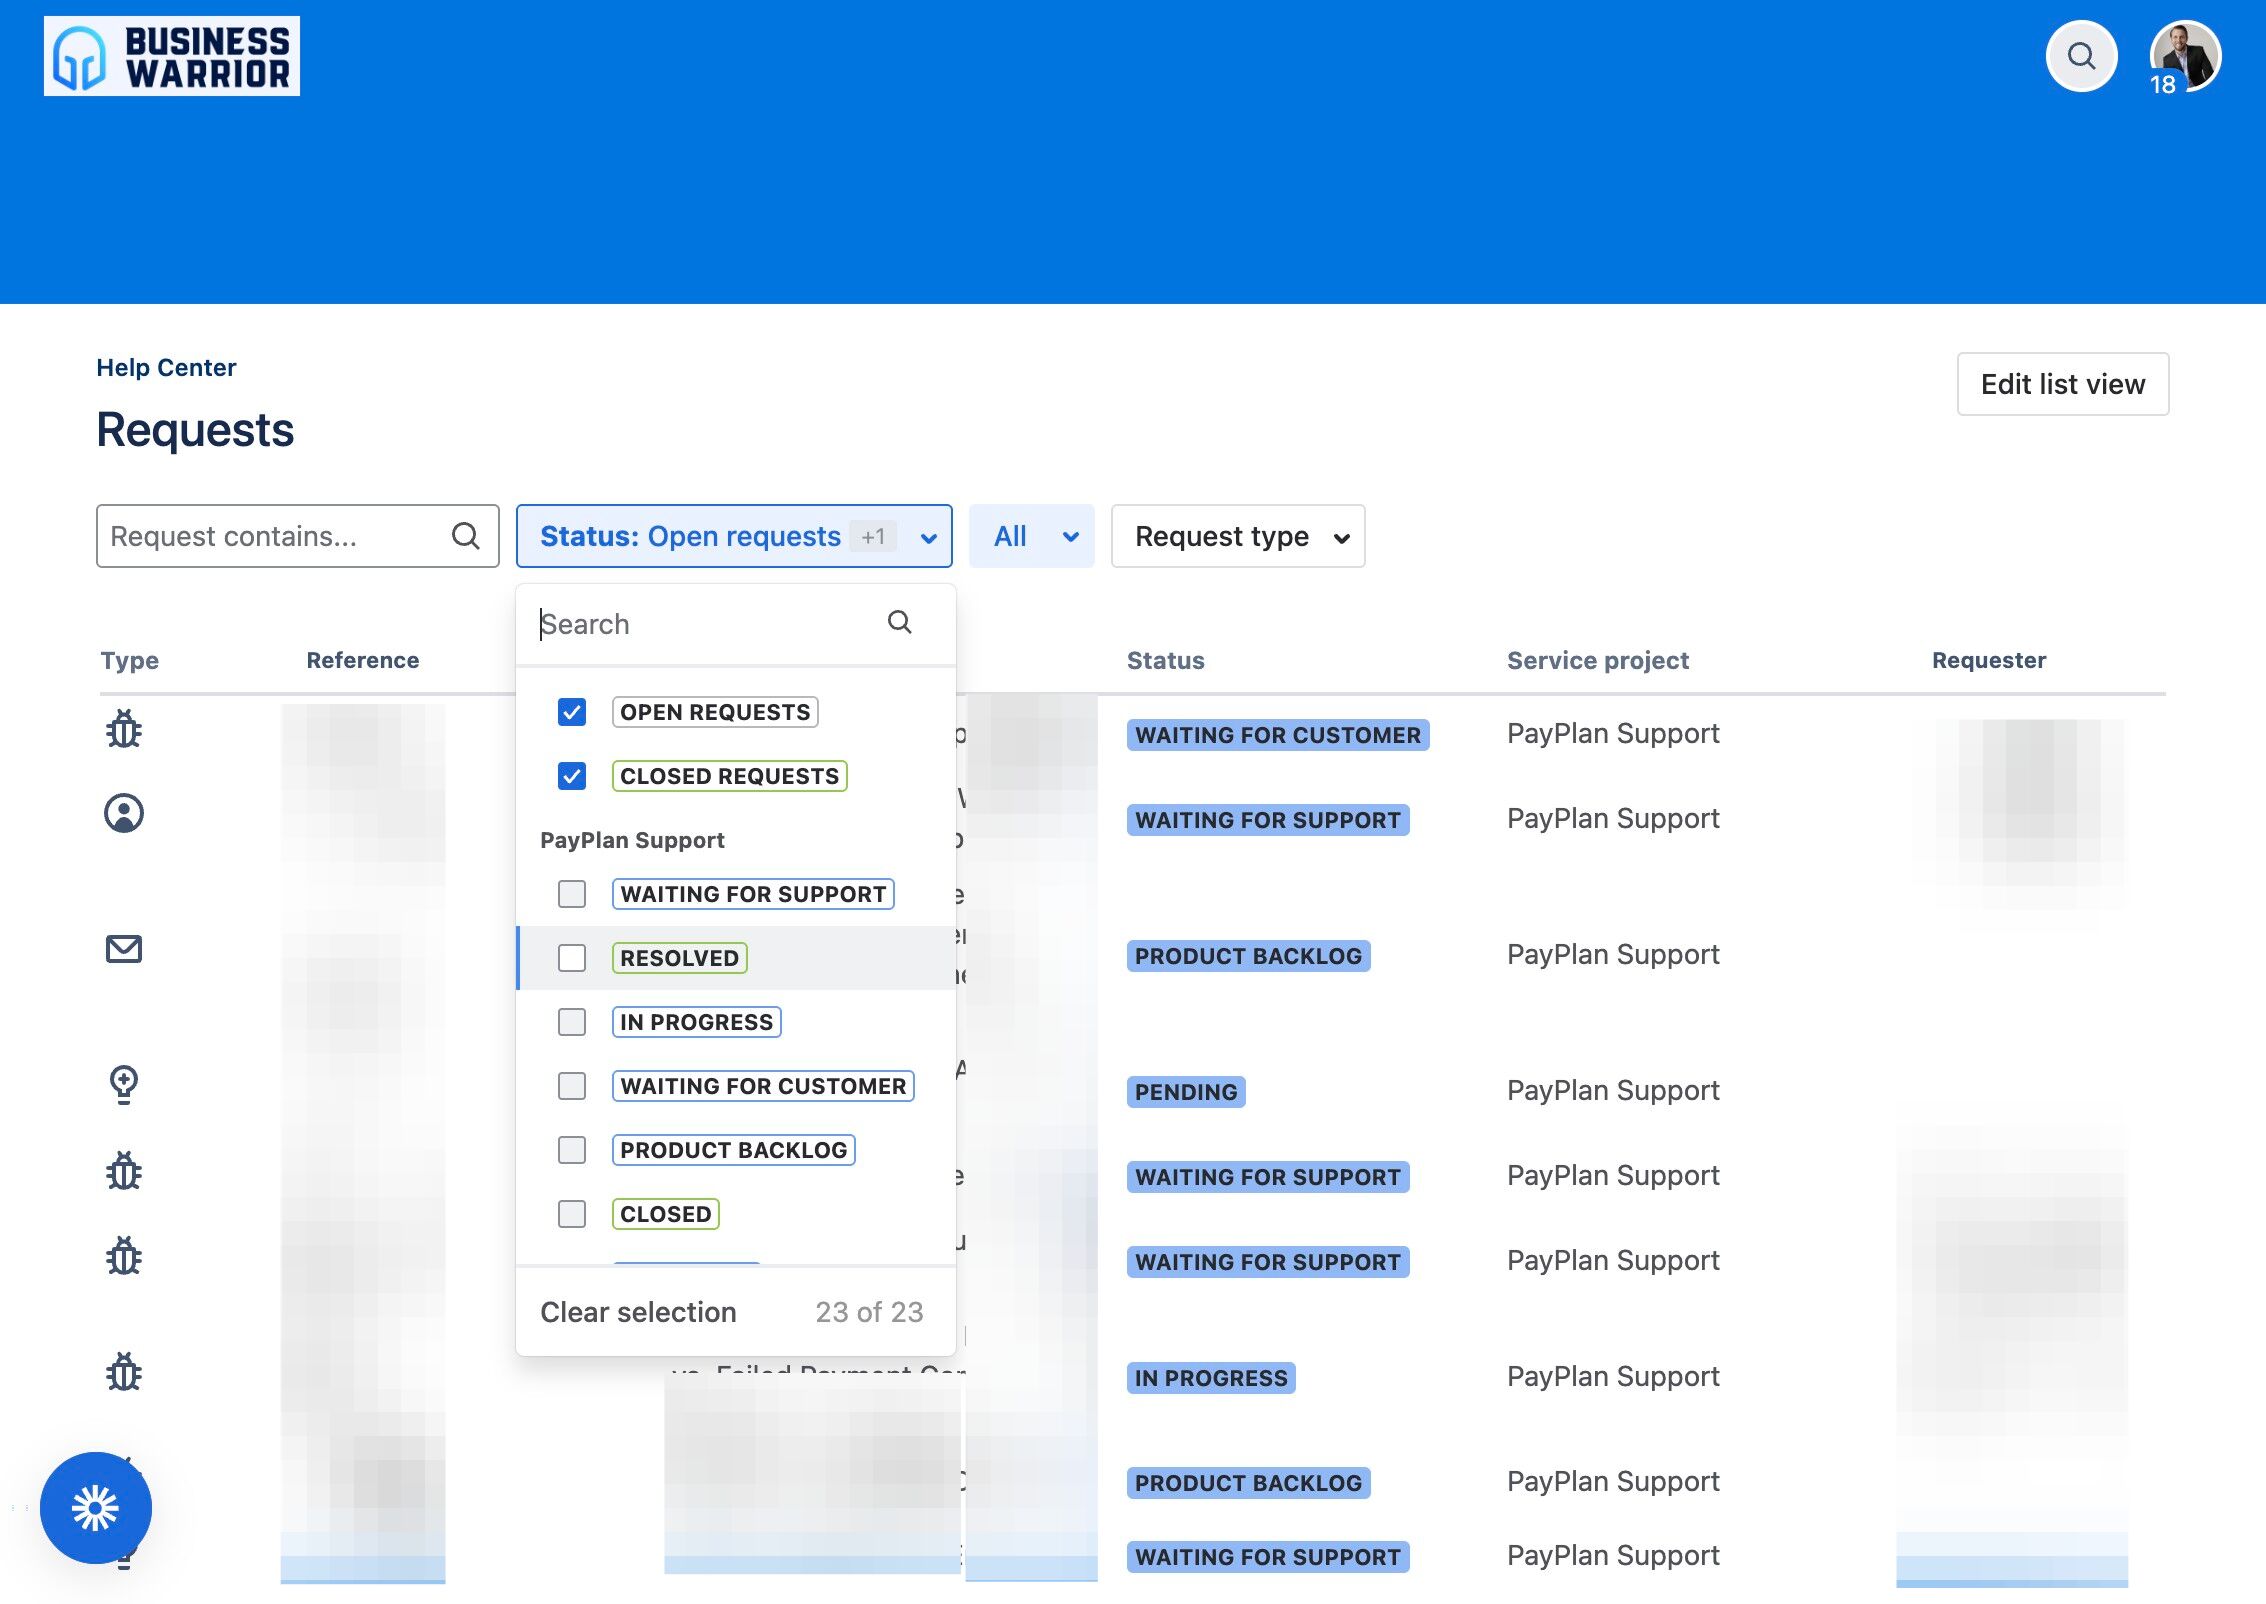Image resolution: width=2266 pixels, height=1604 pixels.
Task: Click the bug icon in the In Progress row
Action: (x=124, y=1373)
